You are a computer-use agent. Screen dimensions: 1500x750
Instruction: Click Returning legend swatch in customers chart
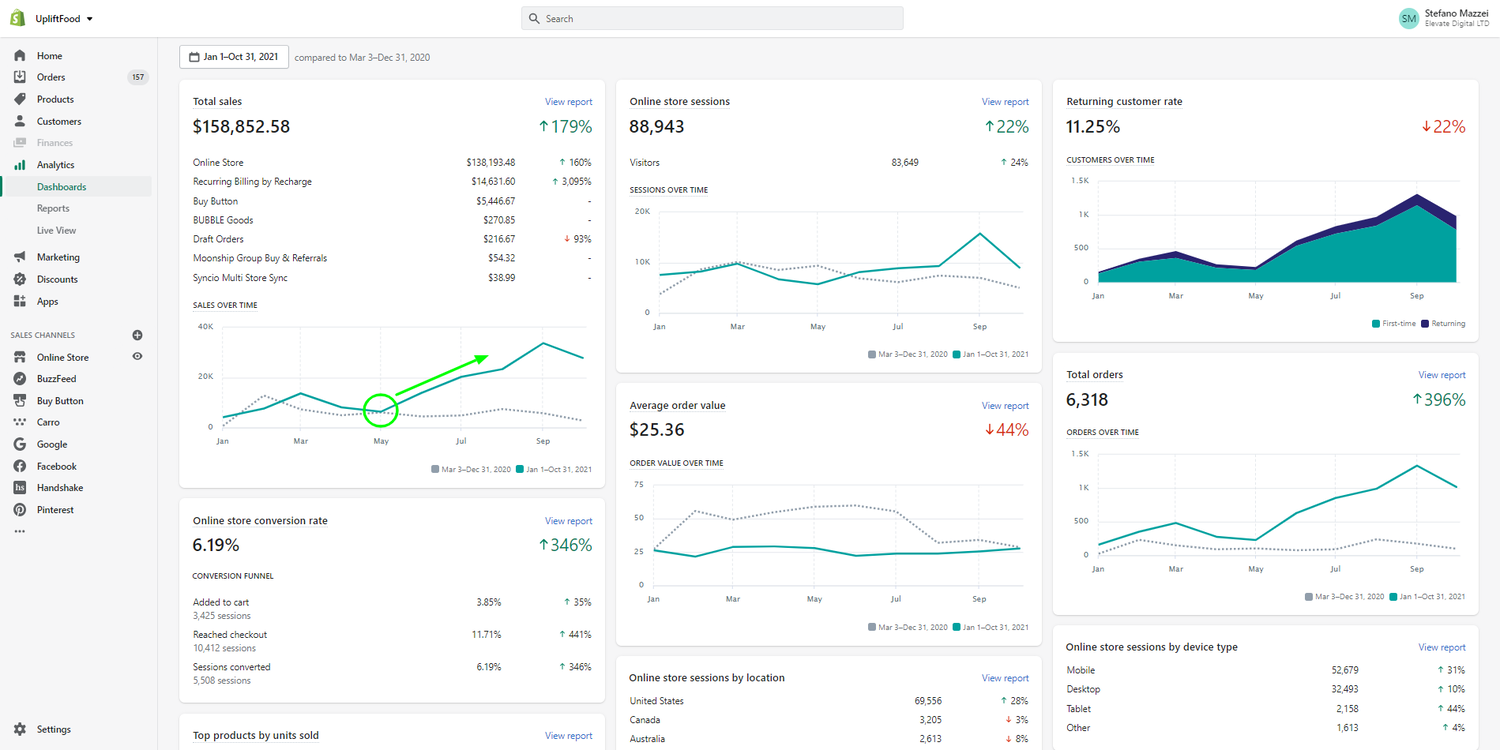click(1425, 324)
